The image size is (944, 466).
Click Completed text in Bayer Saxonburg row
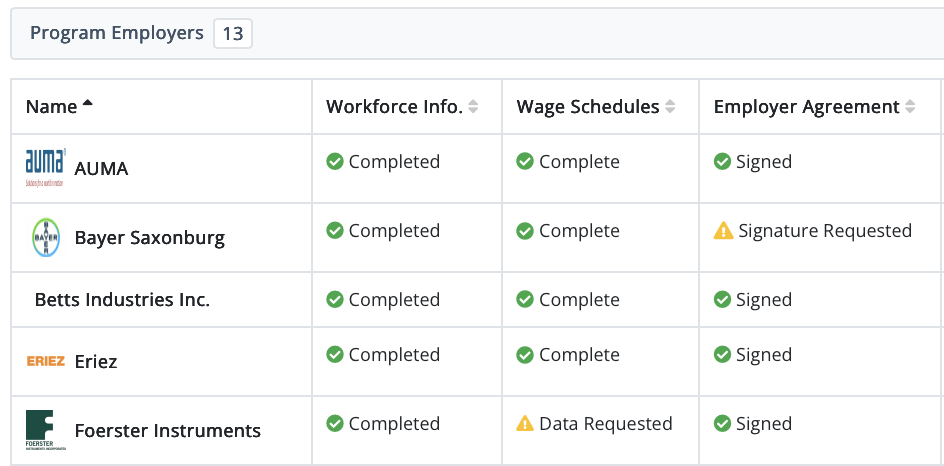pos(394,231)
